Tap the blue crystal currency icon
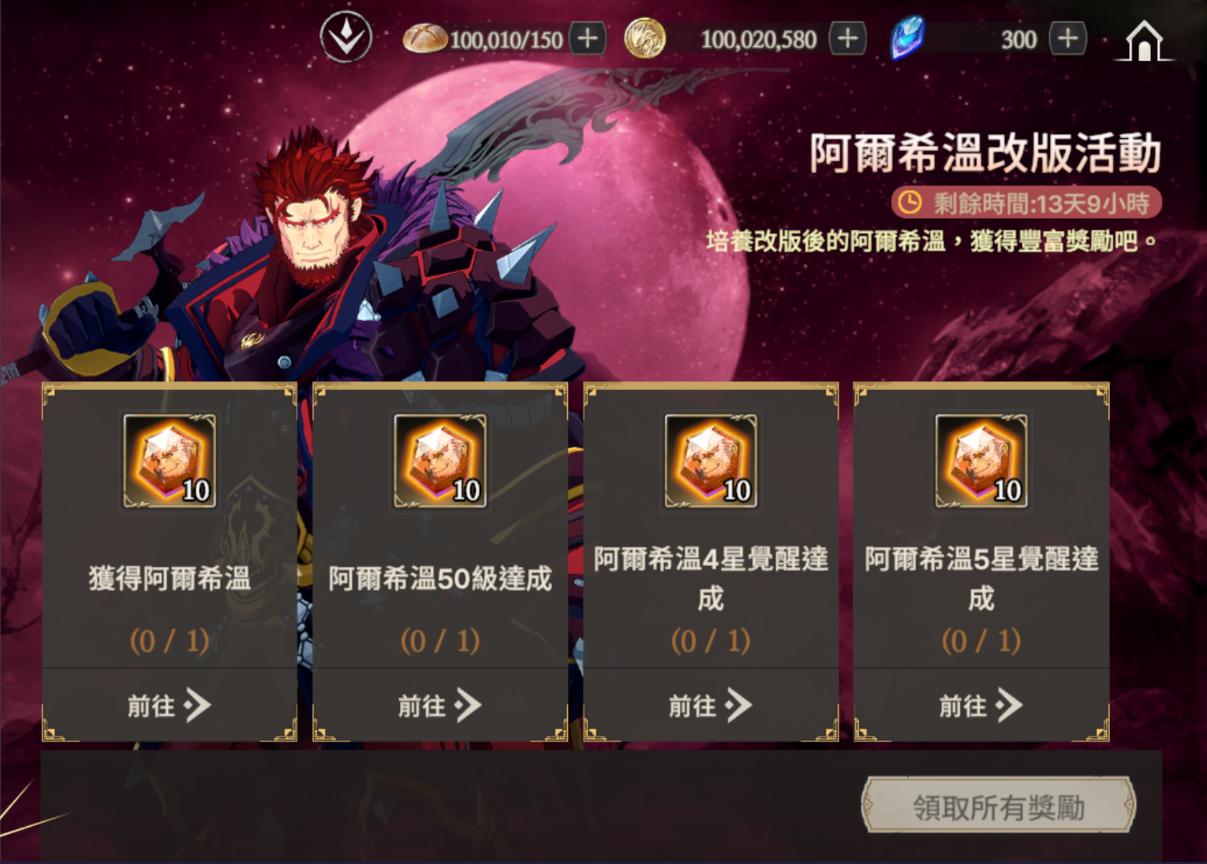The image size is (1207, 864). pos(907,39)
